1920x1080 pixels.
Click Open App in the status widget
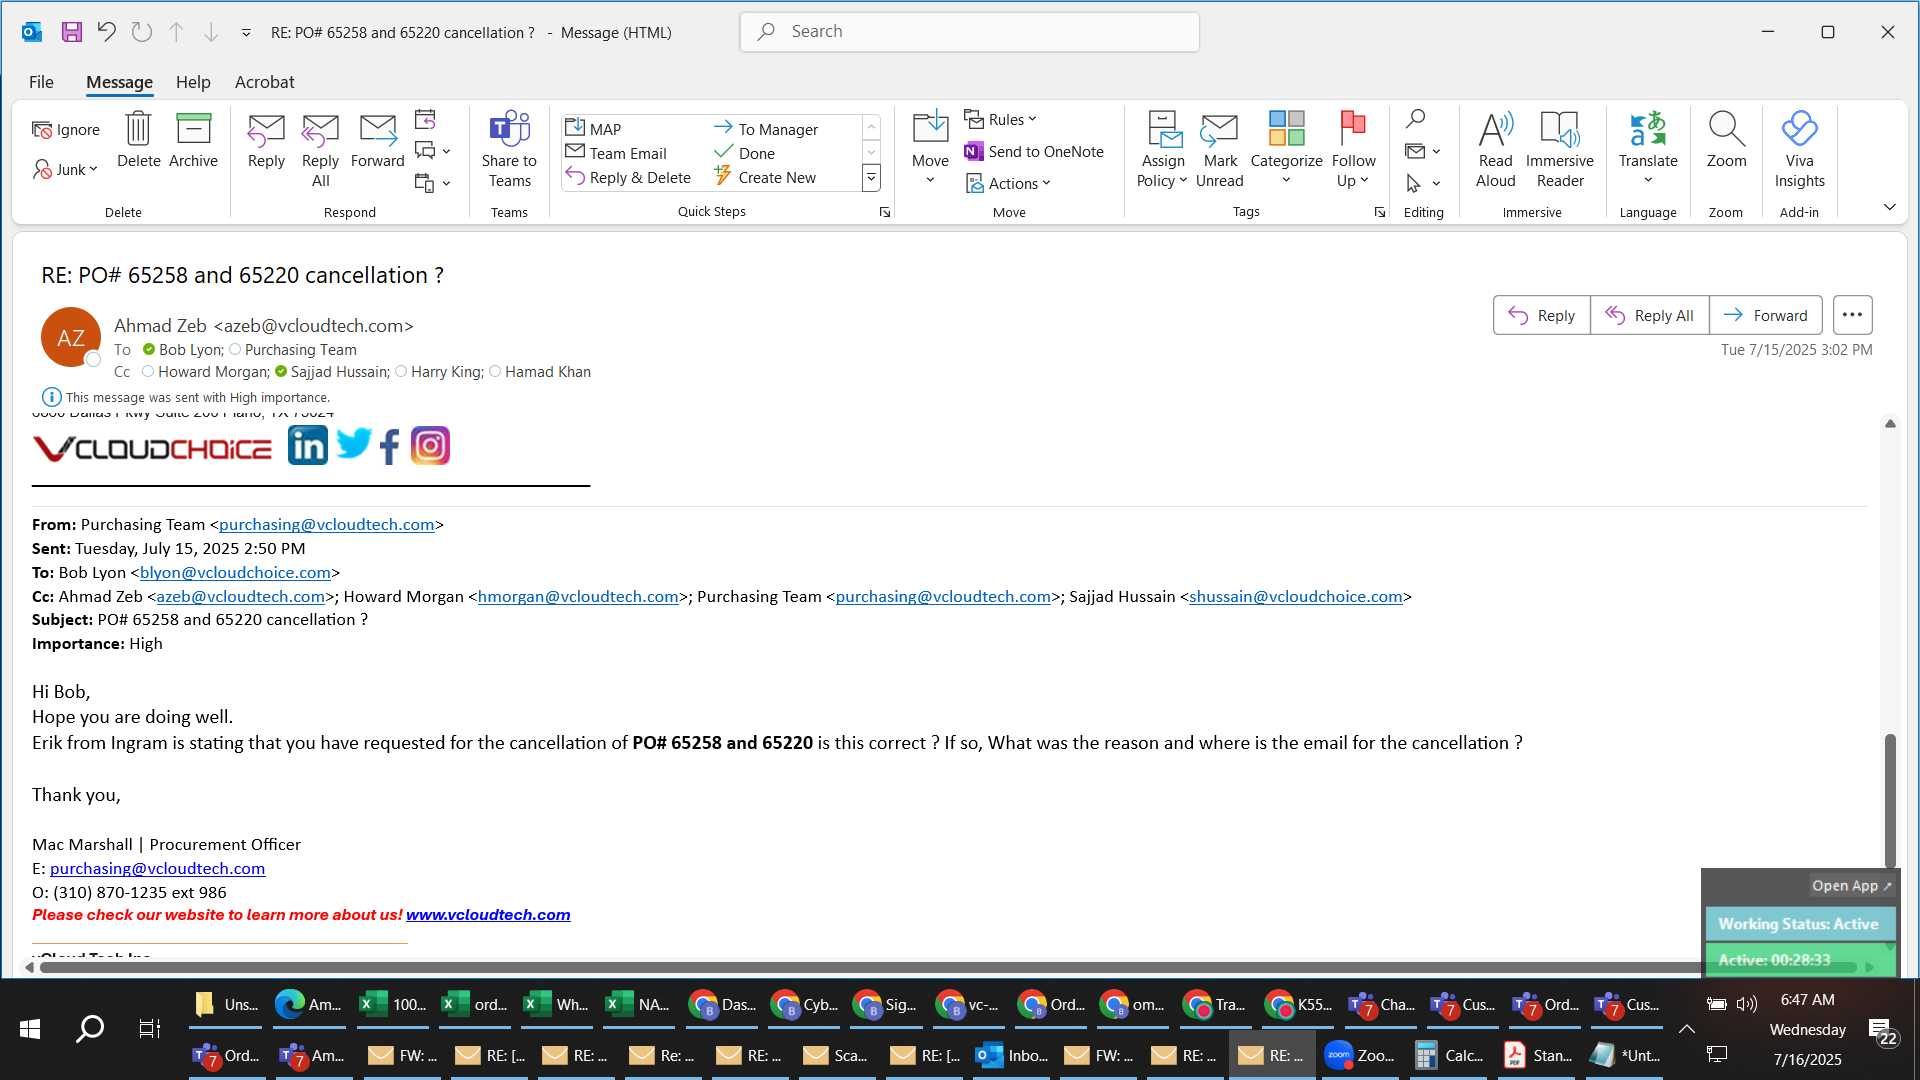1851,885
